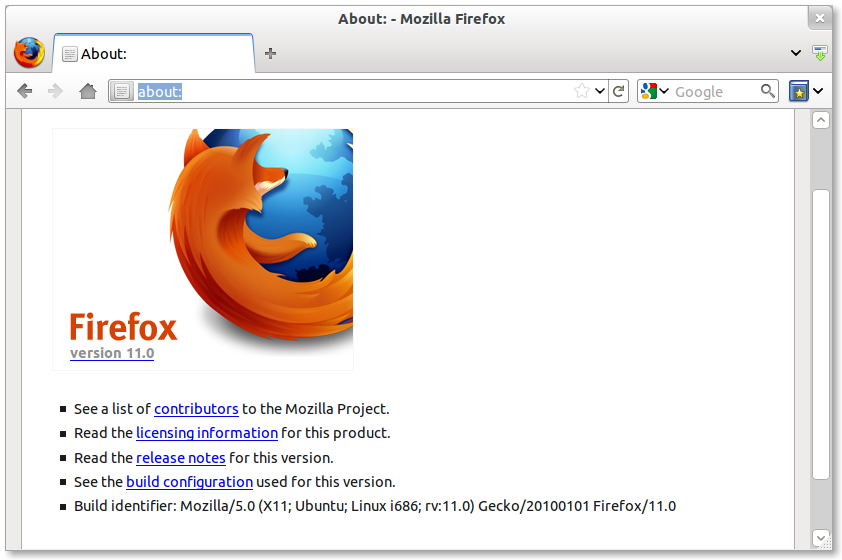
Task: Open the release notes link
Action: coord(180,458)
